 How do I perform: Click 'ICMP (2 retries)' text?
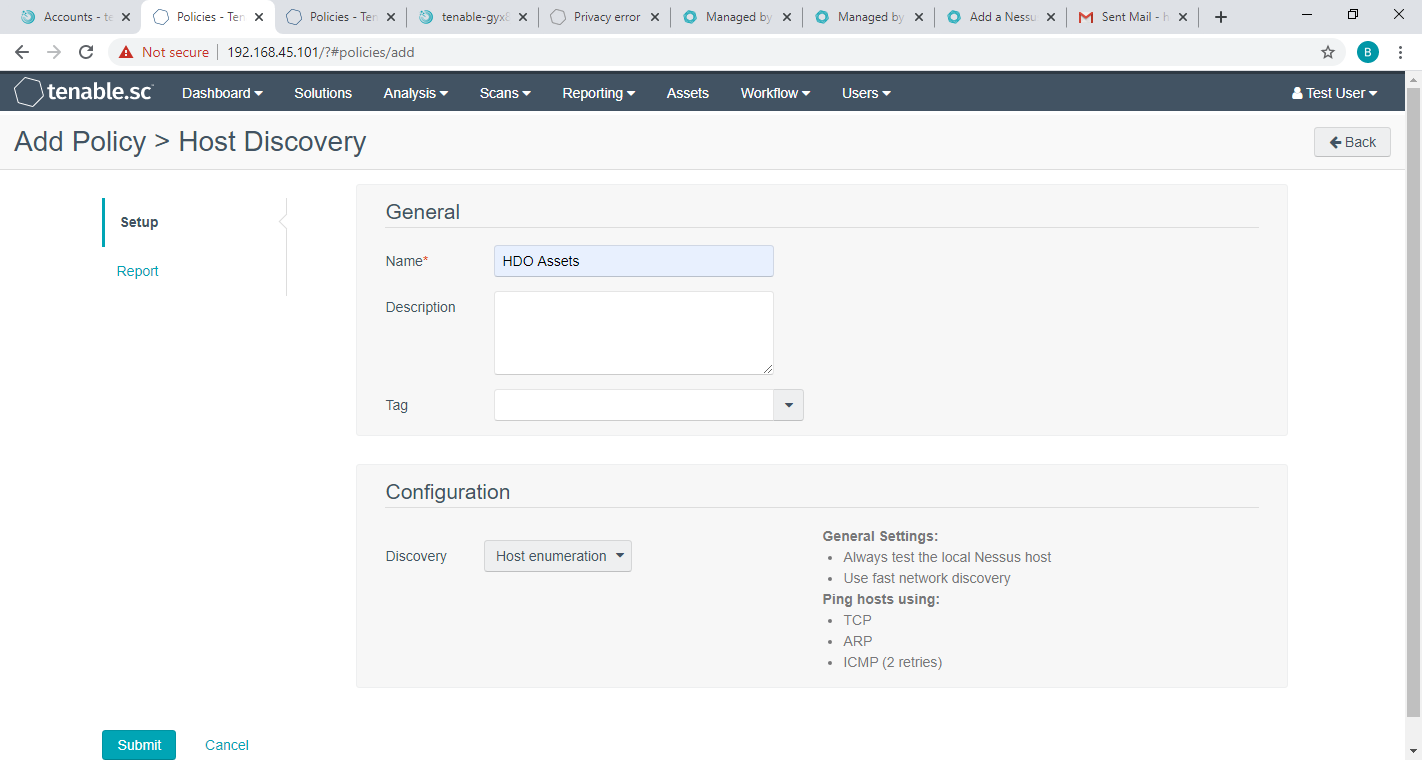(x=893, y=662)
